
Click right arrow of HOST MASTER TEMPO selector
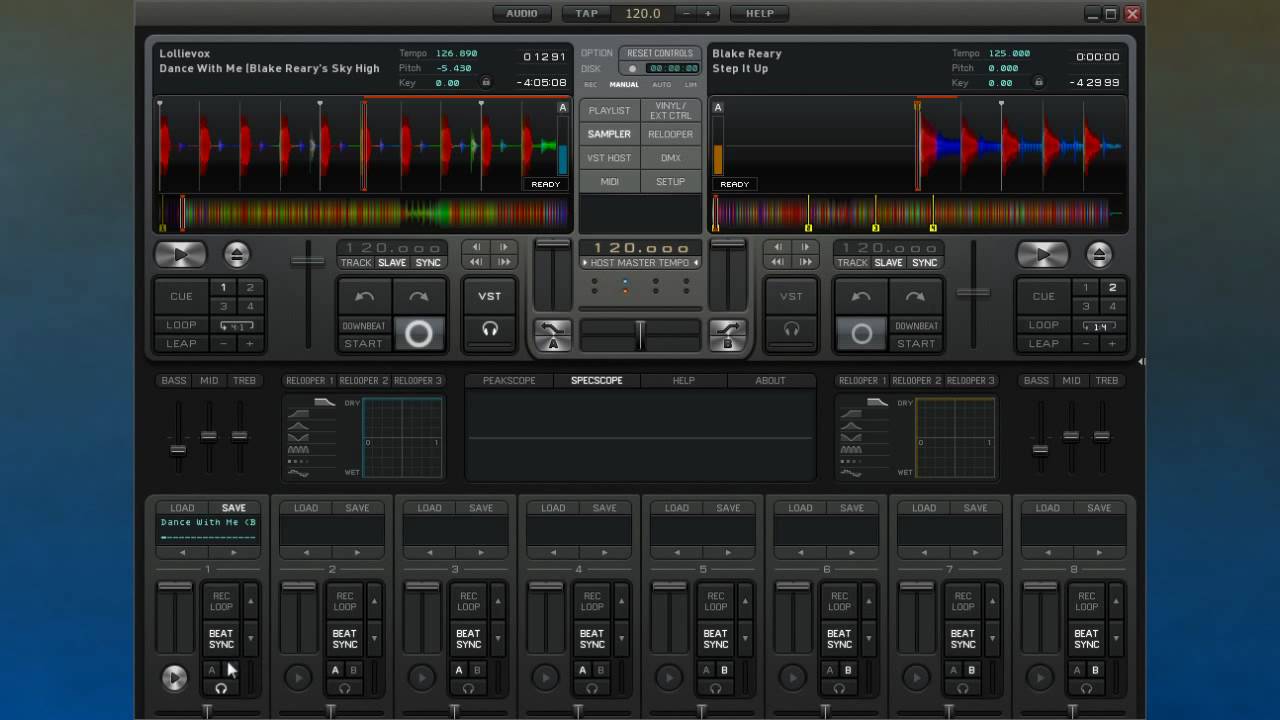pos(695,263)
